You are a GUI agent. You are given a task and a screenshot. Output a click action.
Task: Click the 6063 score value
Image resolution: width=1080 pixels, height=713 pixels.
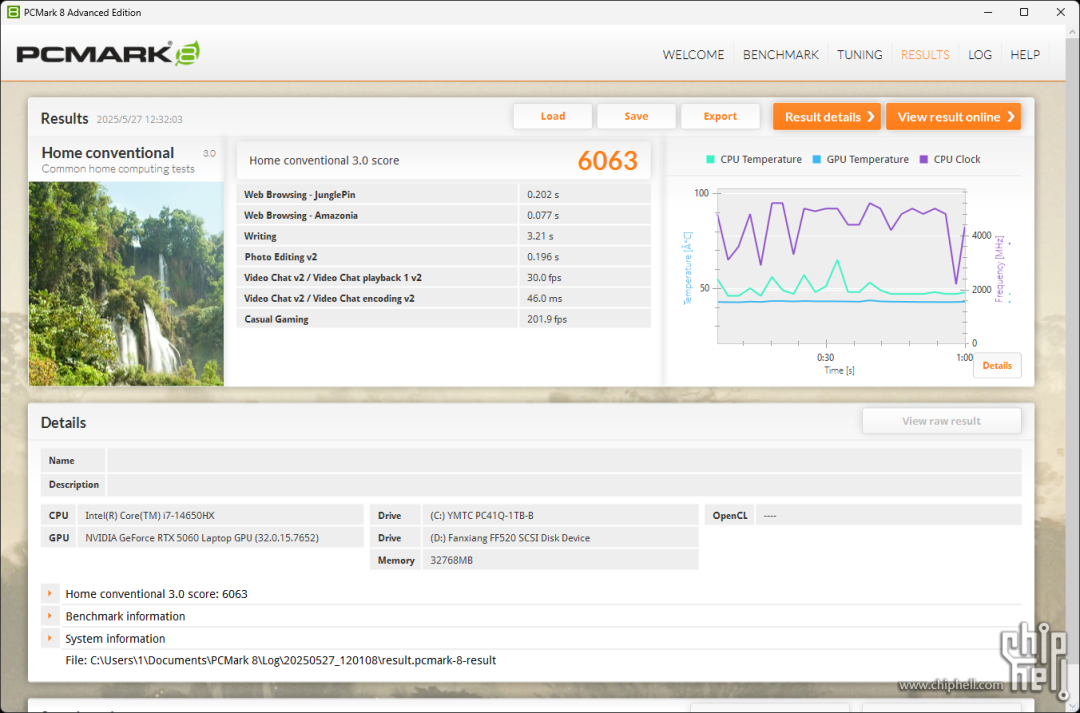[608, 161]
